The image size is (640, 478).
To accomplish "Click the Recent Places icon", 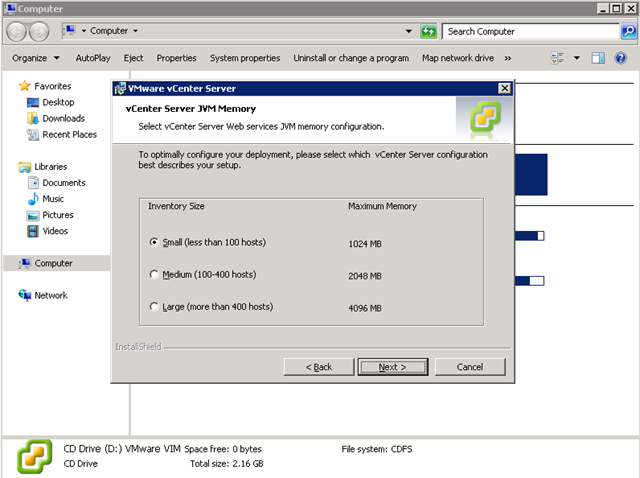I will click(33, 134).
